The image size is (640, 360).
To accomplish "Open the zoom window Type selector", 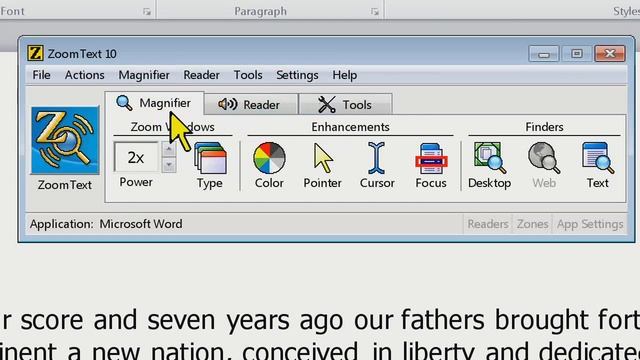I will [210, 164].
